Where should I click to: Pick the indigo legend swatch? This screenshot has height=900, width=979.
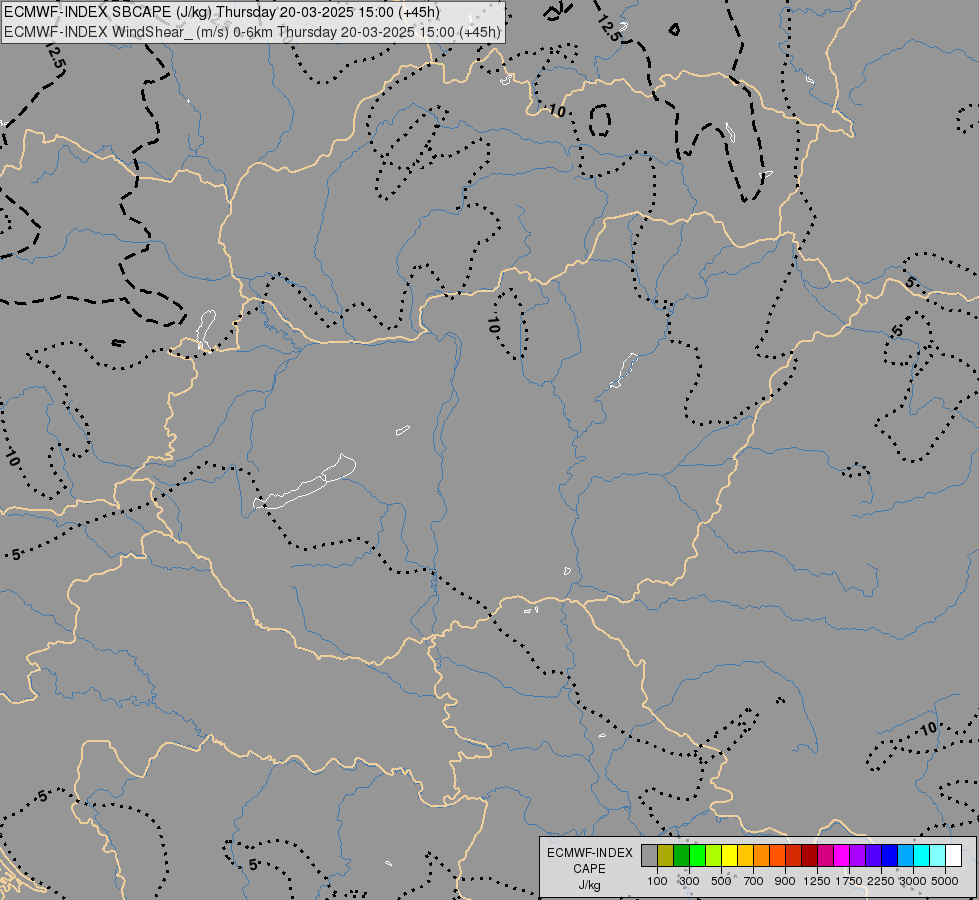tap(873, 855)
